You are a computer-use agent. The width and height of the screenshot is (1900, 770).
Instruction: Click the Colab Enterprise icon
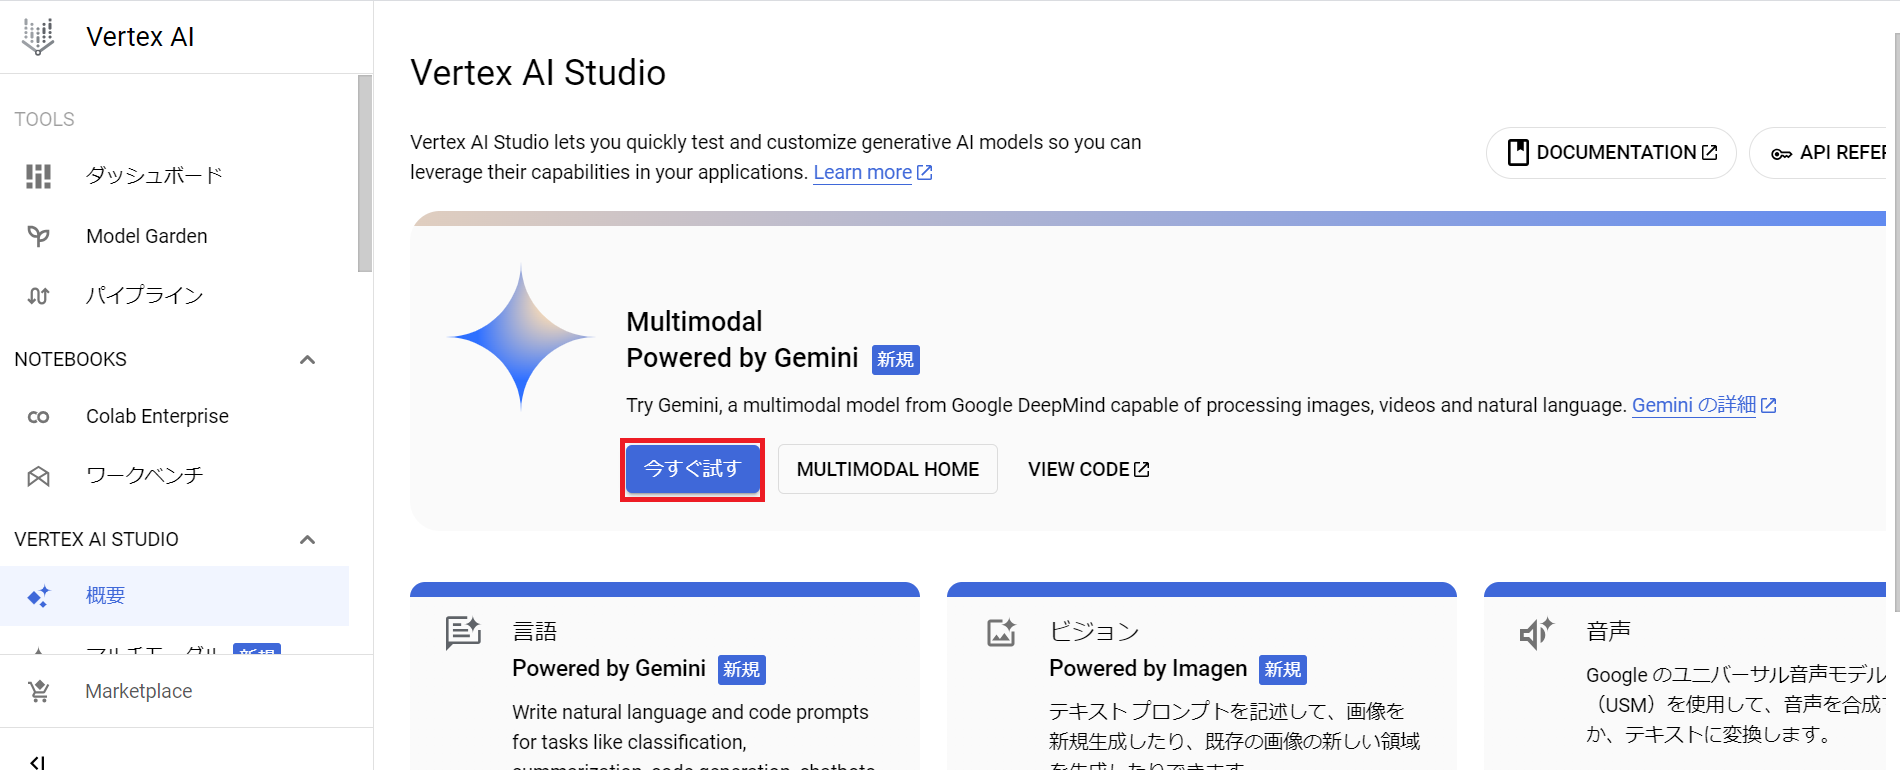pos(38,417)
